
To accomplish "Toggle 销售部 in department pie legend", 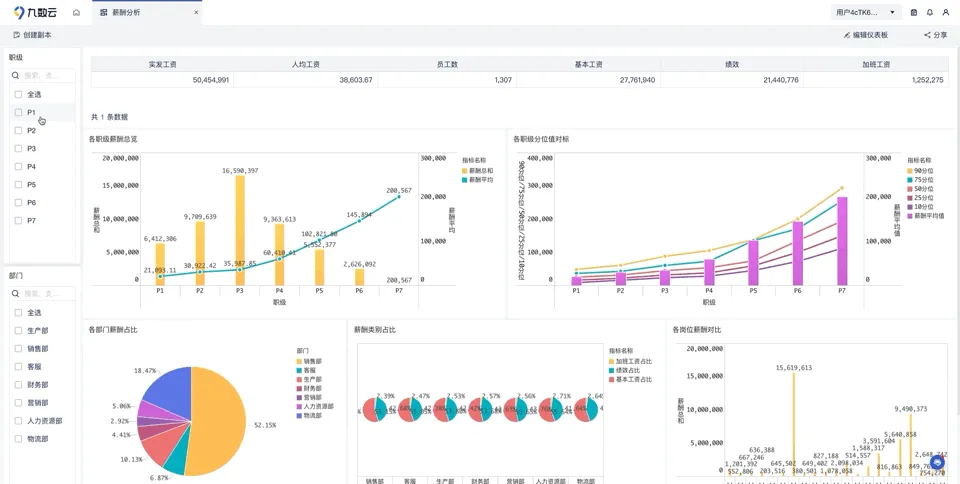I will click(x=310, y=361).
